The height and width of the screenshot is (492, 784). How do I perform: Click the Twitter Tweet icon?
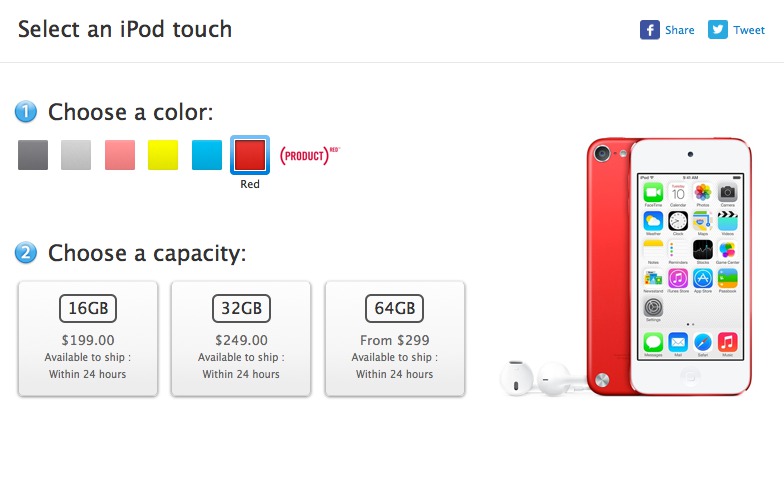(718, 30)
